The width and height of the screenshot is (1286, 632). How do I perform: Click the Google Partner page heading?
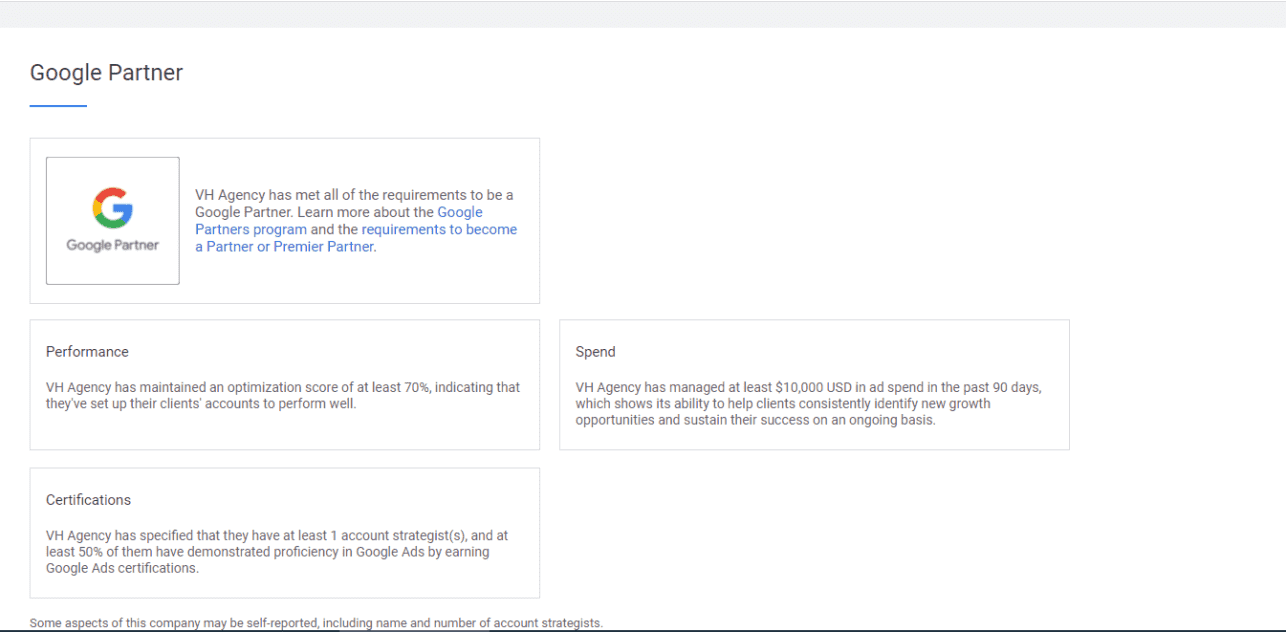106,73
